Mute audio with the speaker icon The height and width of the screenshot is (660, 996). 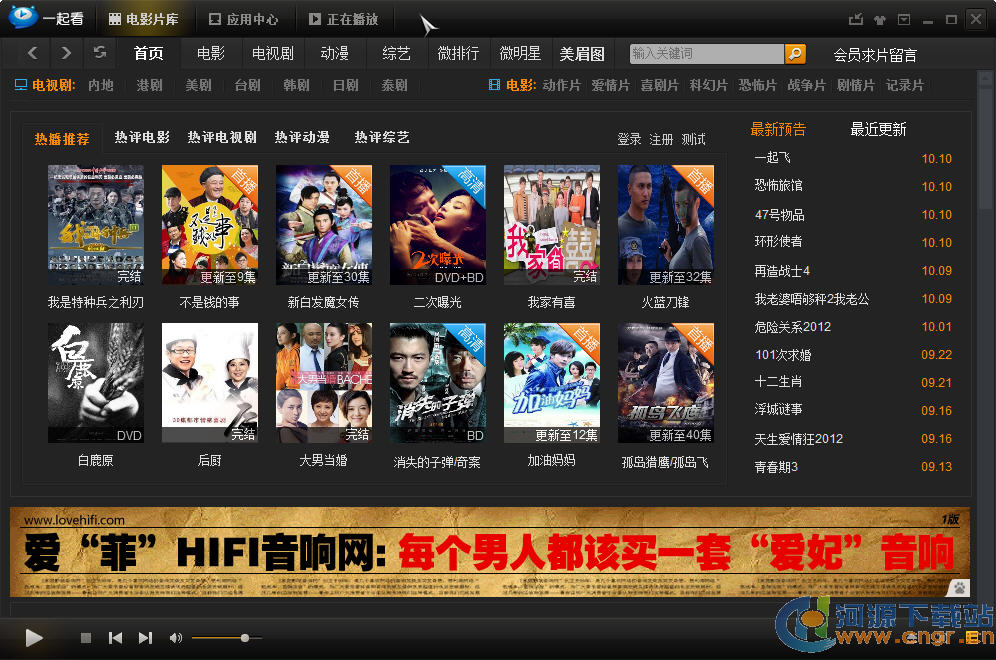(x=176, y=638)
